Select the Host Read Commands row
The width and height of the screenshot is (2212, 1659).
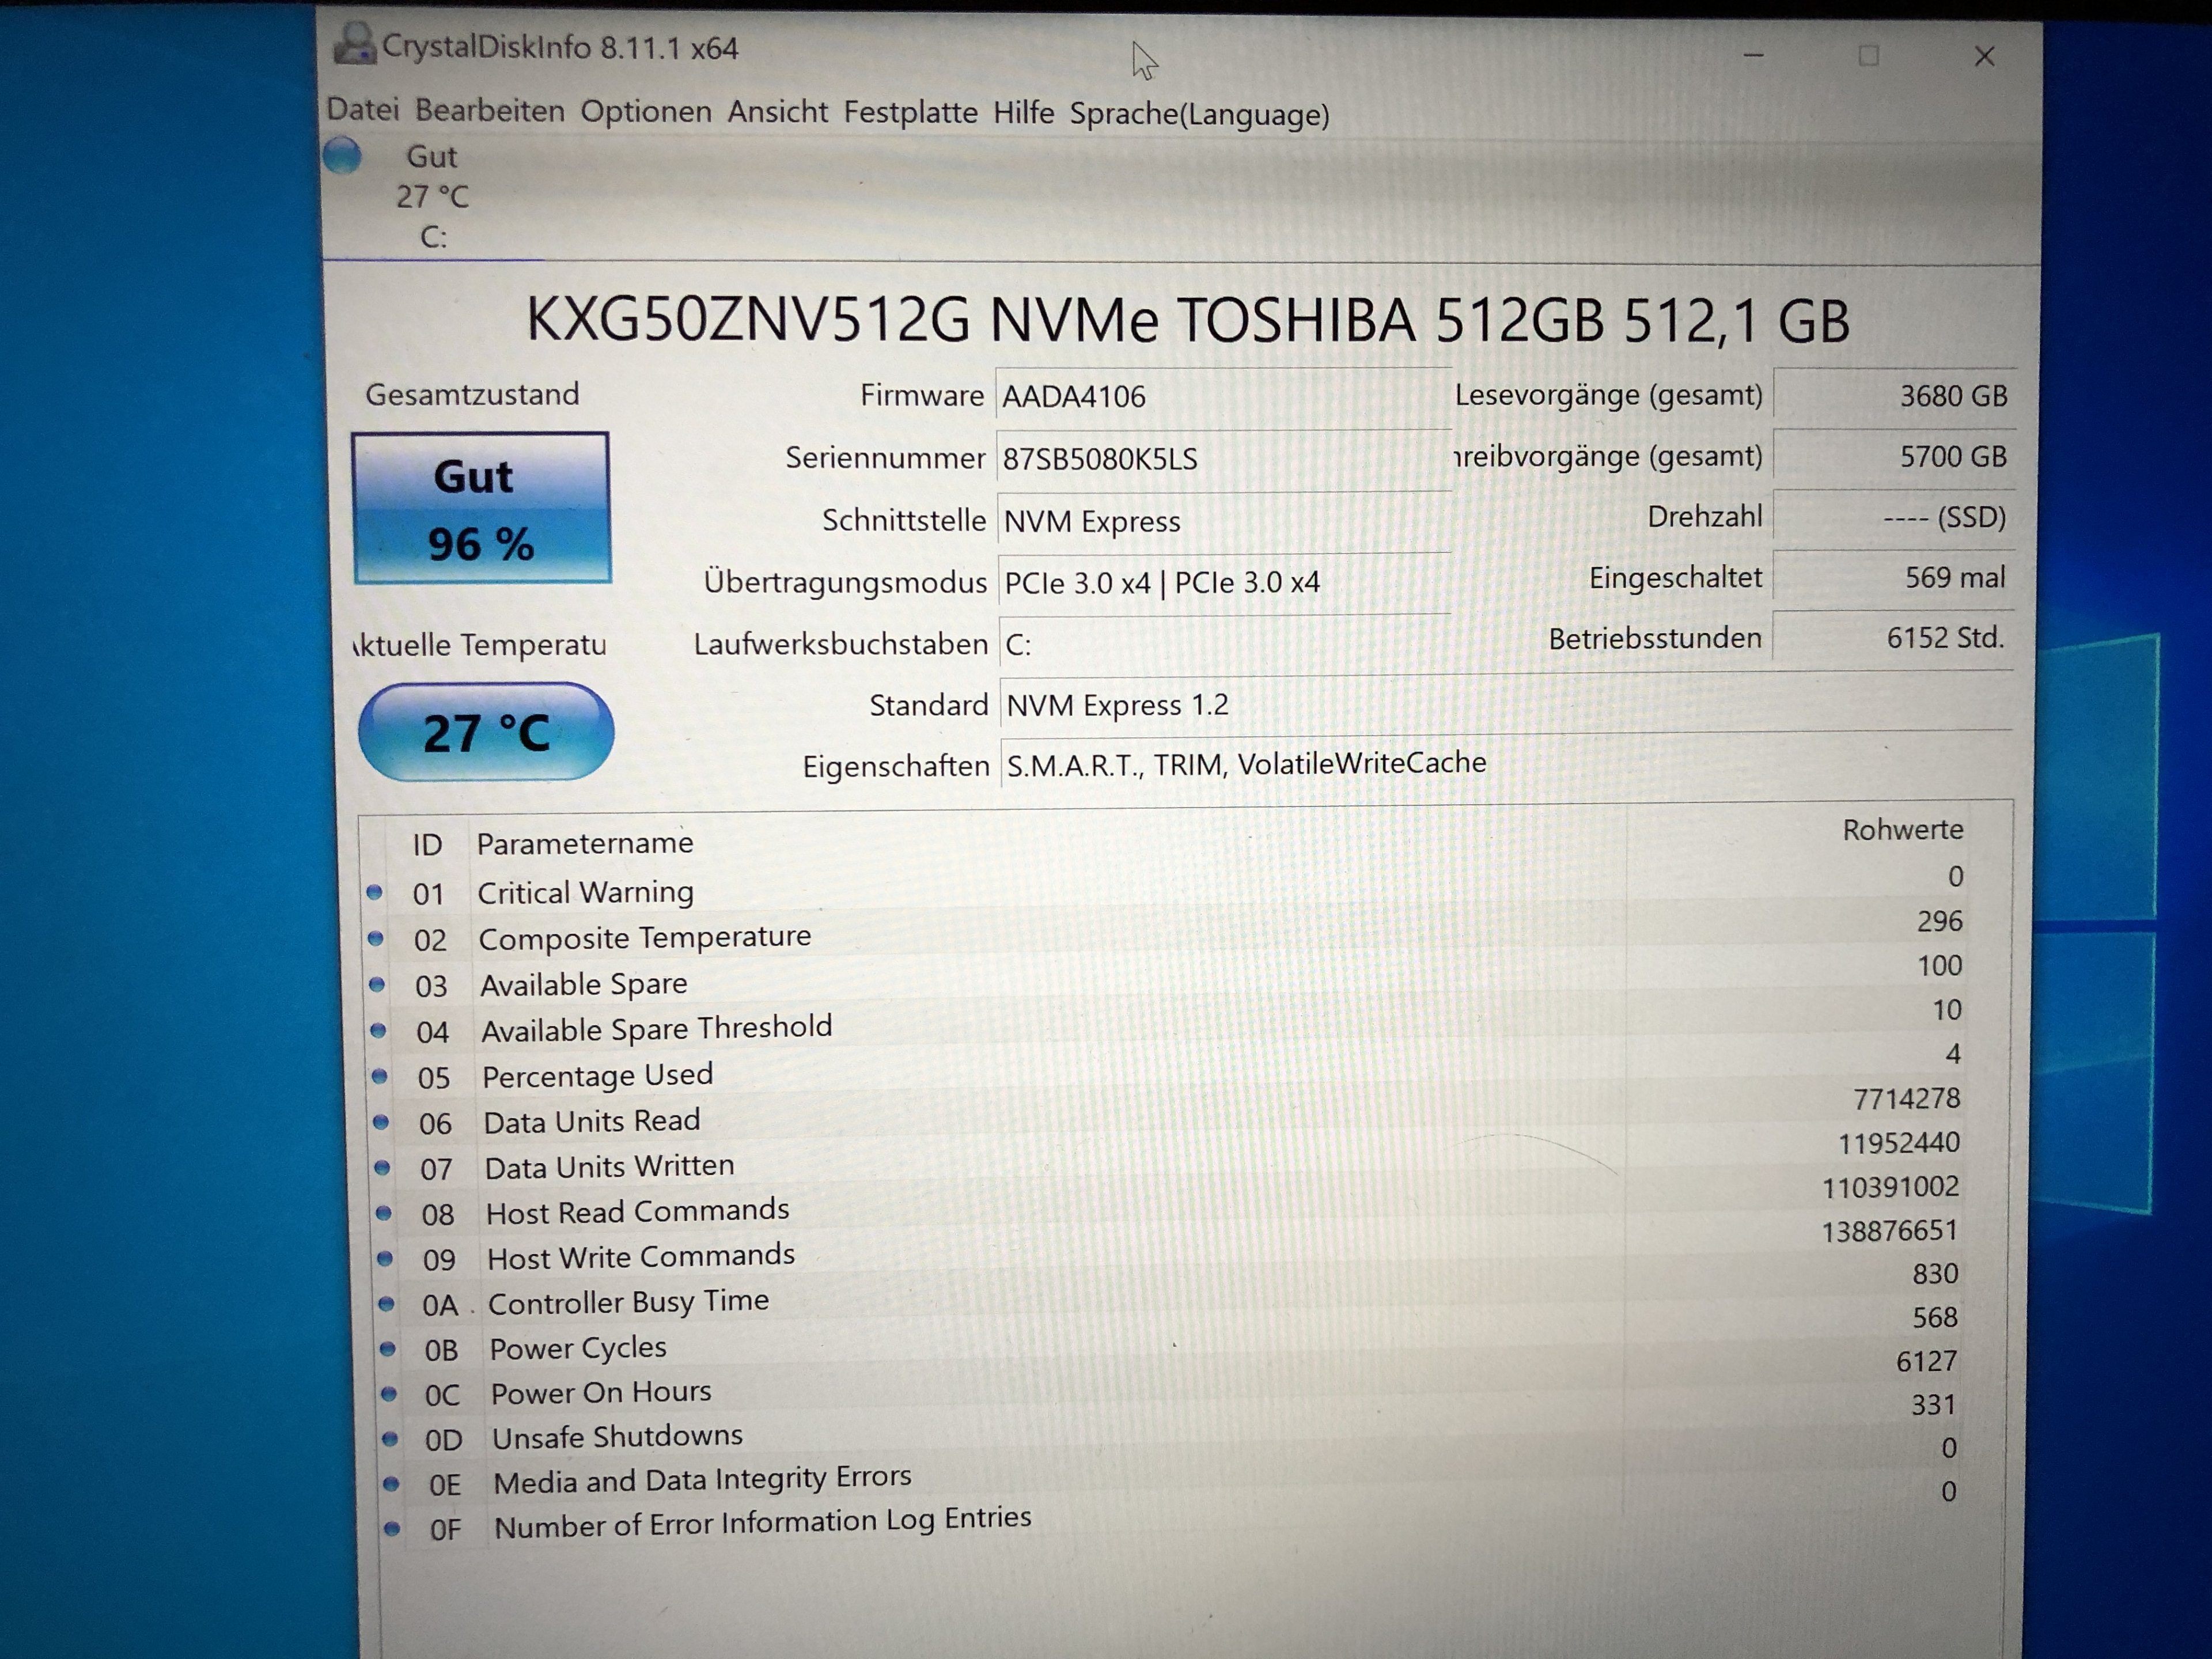[x=637, y=1212]
